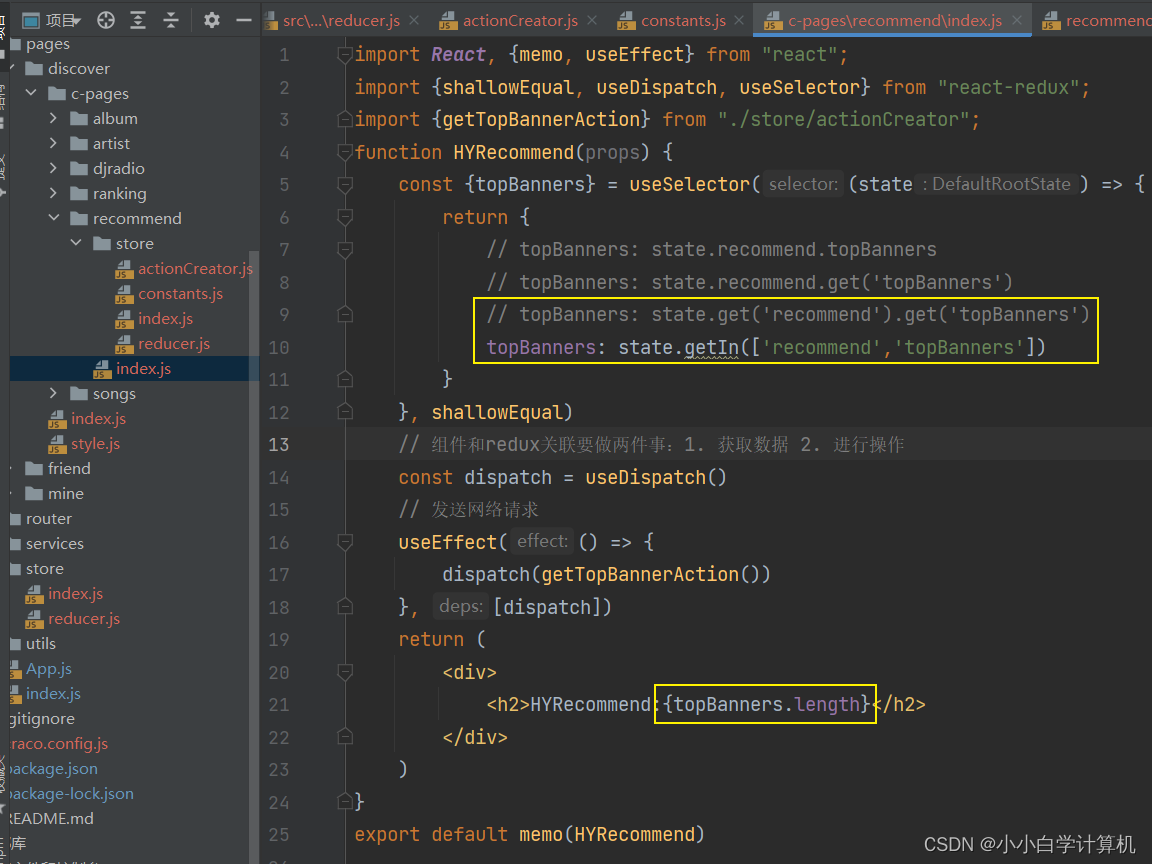Image resolution: width=1152 pixels, height=864 pixels.
Task: Click the JS icon on constants.js tab
Action: pyautogui.click(x=626, y=21)
